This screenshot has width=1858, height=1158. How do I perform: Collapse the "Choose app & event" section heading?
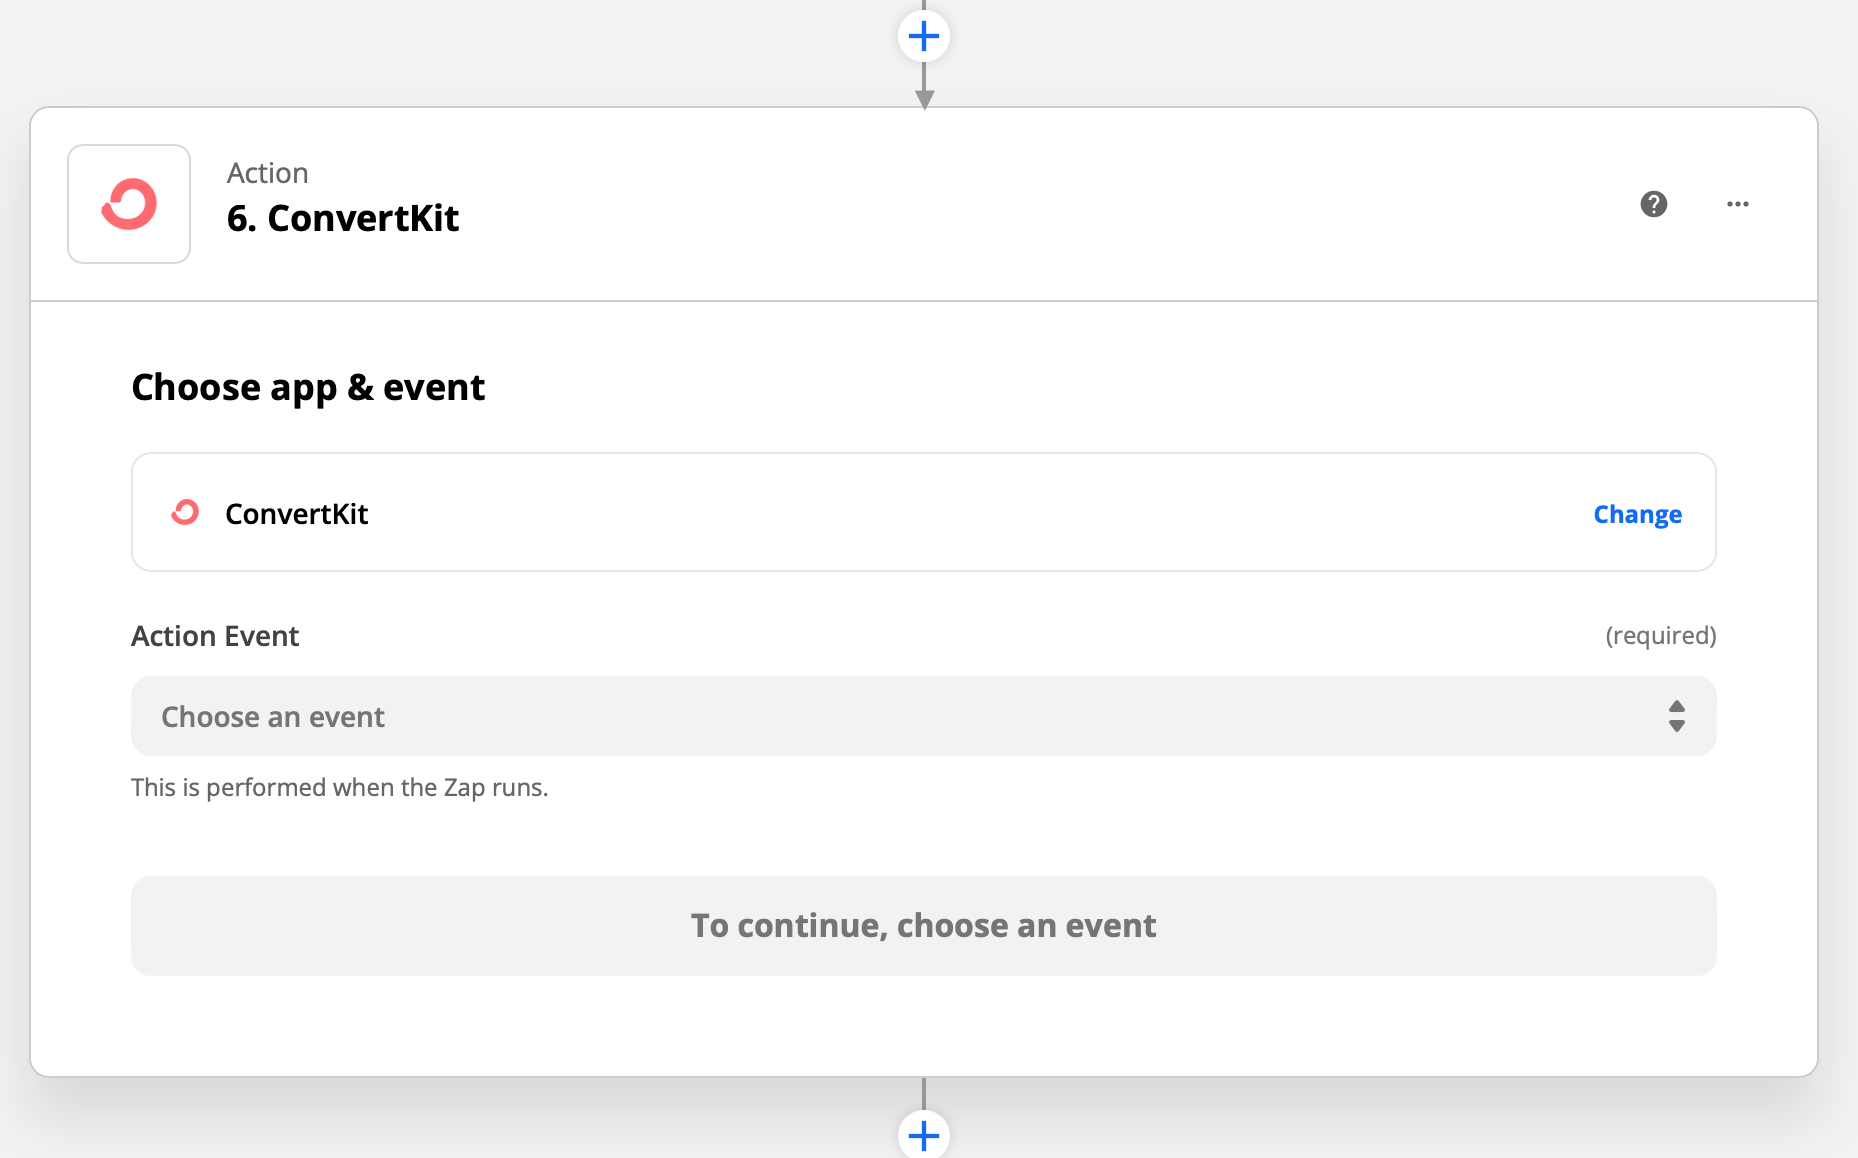tap(308, 387)
